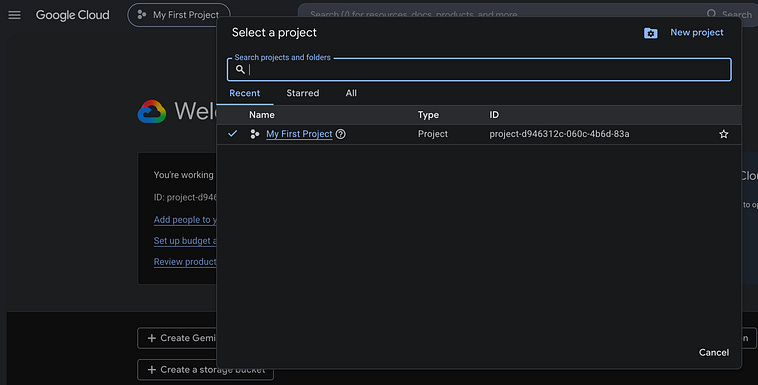Click the Review product link
Image resolution: width=758 pixels, height=385 pixels.
[x=185, y=262]
